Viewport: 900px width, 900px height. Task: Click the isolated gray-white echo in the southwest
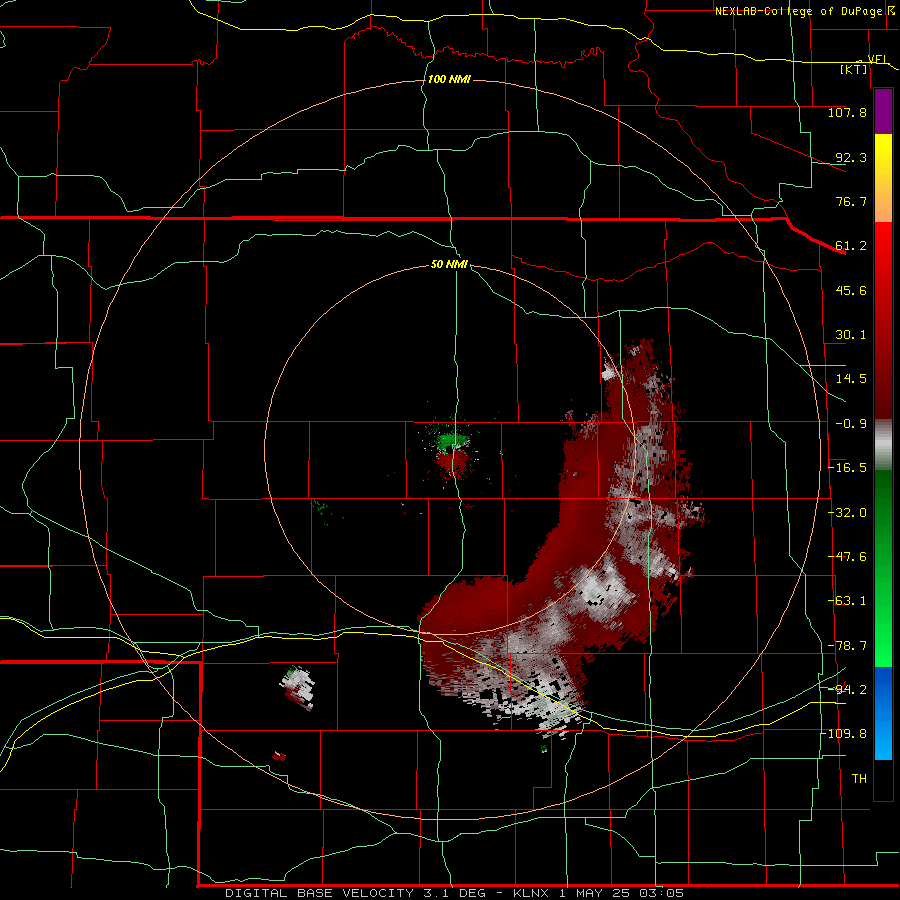[x=298, y=686]
